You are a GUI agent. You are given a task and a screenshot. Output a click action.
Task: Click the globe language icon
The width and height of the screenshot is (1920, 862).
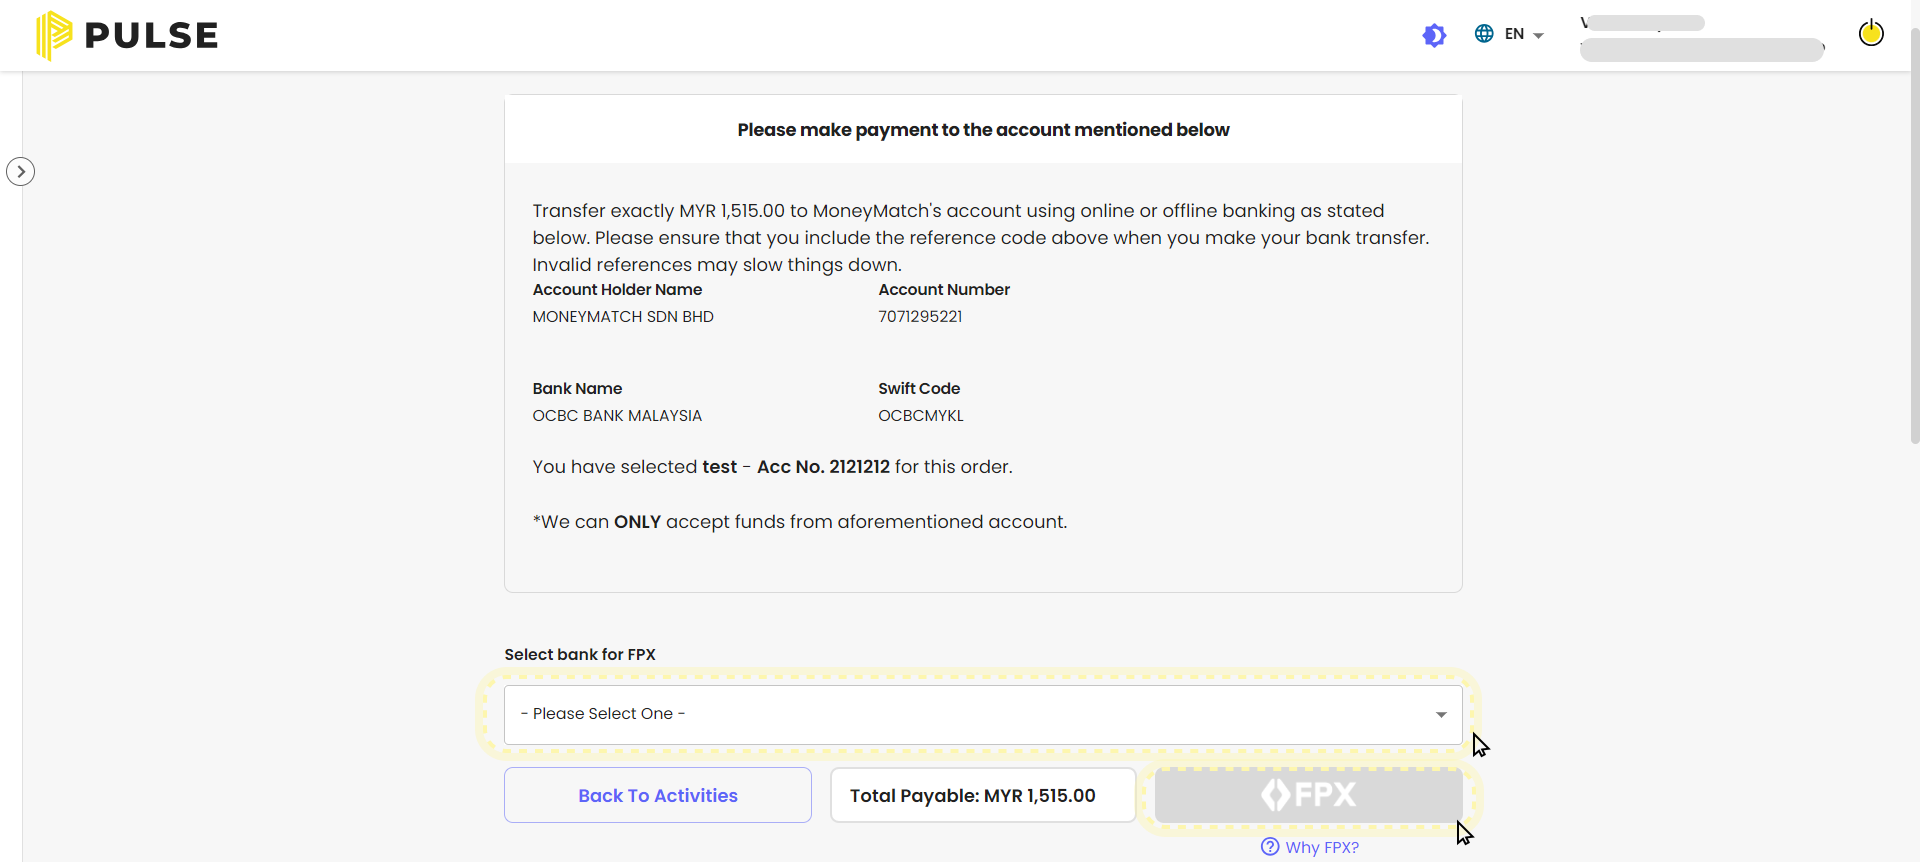click(1484, 34)
